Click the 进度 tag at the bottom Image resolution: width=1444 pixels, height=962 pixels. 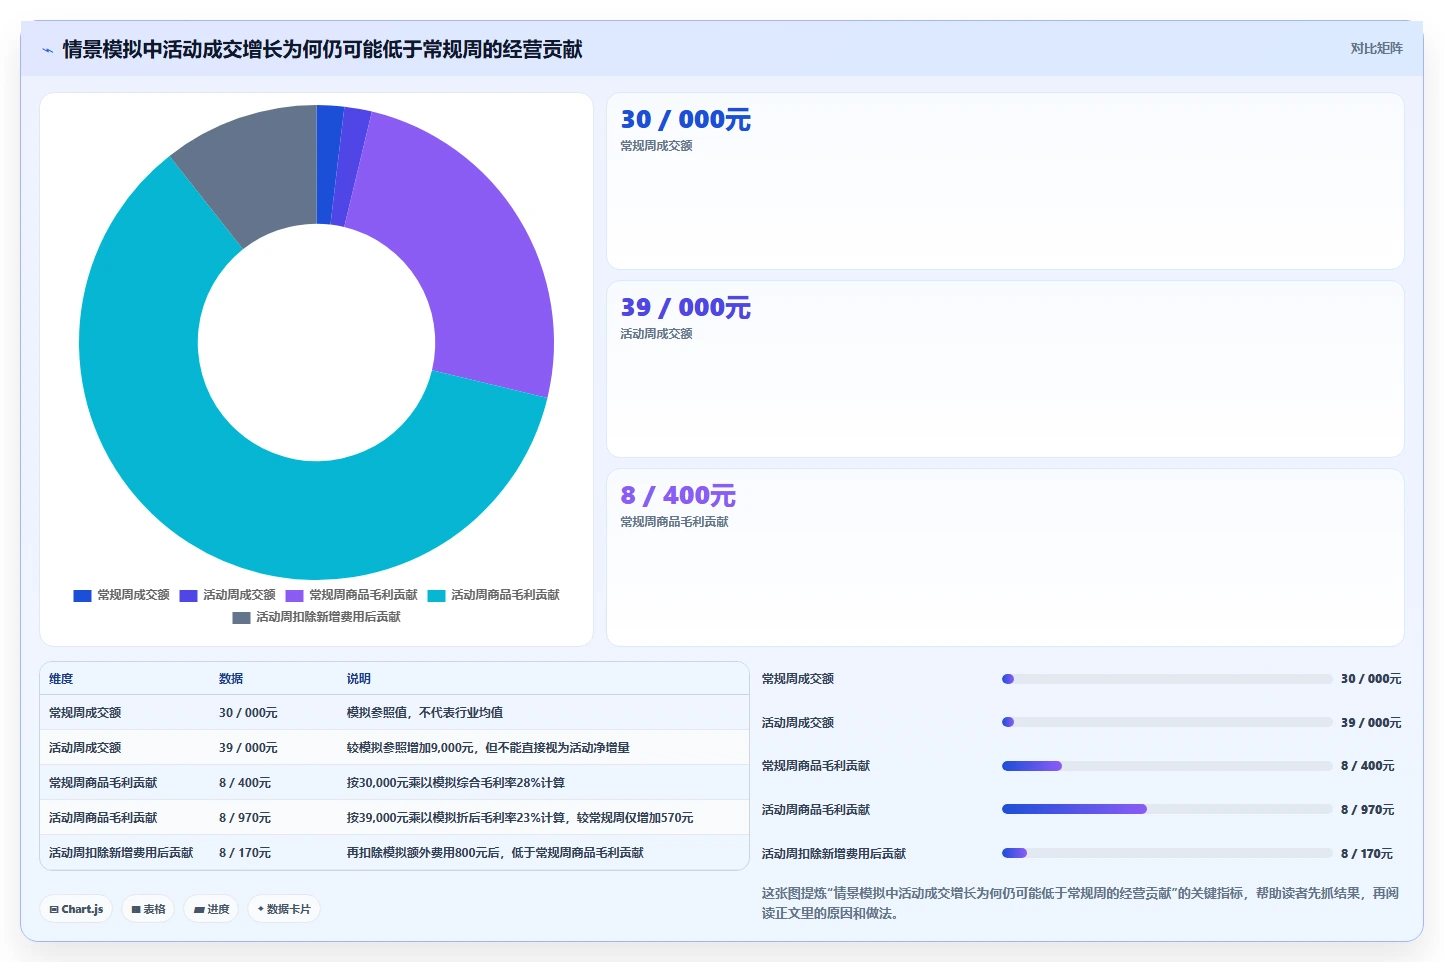click(x=211, y=909)
